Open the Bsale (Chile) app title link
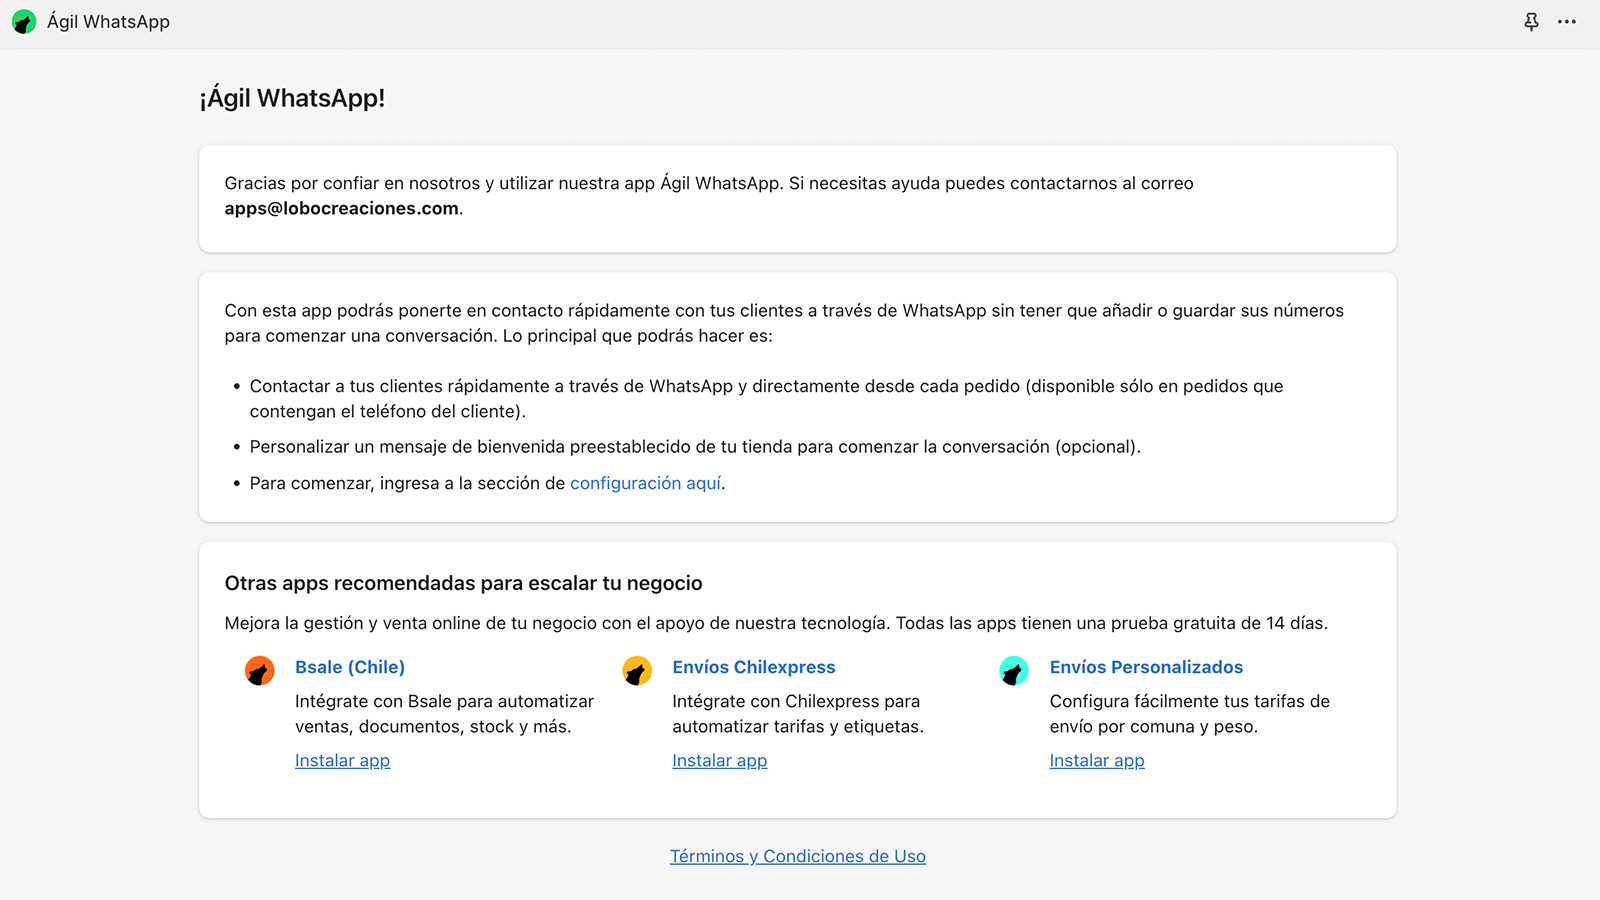 click(x=350, y=667)
